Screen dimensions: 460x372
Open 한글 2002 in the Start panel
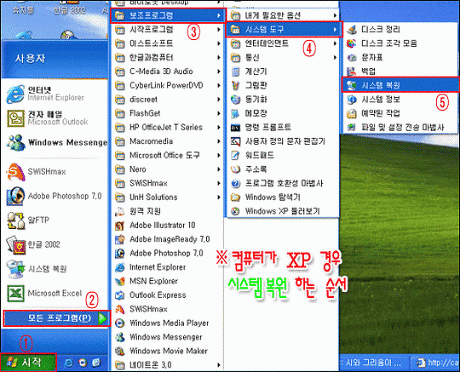coord(33,245)
